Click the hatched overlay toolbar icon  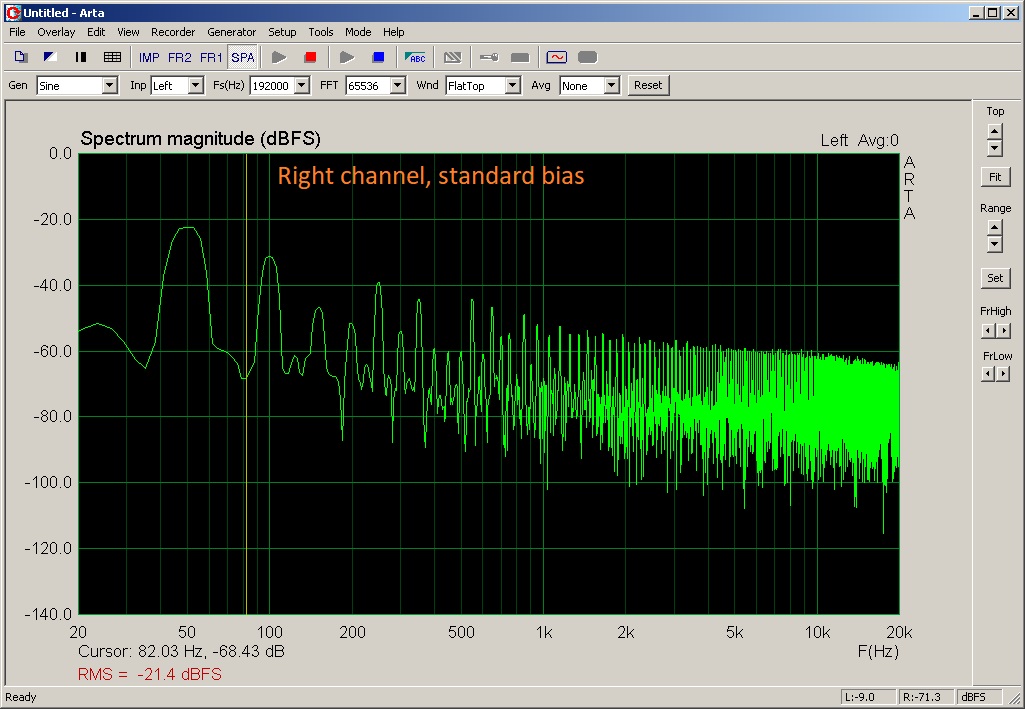tap(452, 58)
